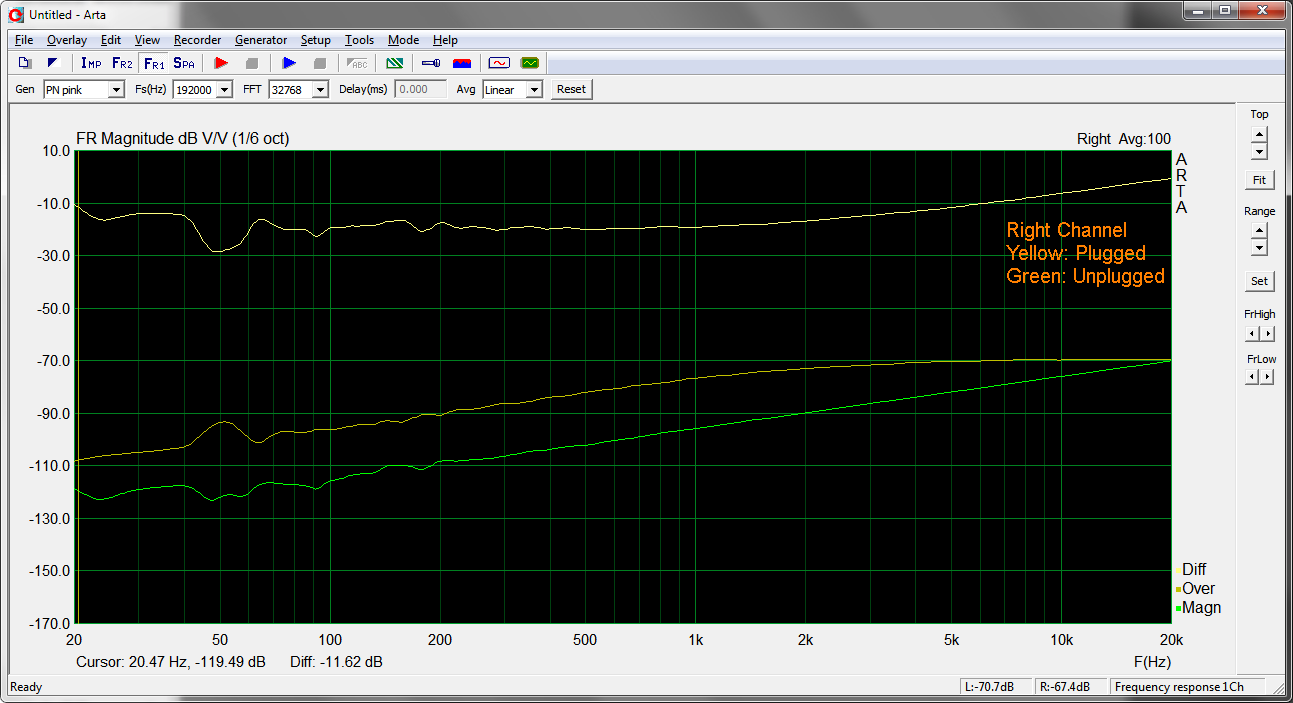1293x703 pixels.
Task: Click the blue and red spectrum icon
Action: [x=462, y=63]
